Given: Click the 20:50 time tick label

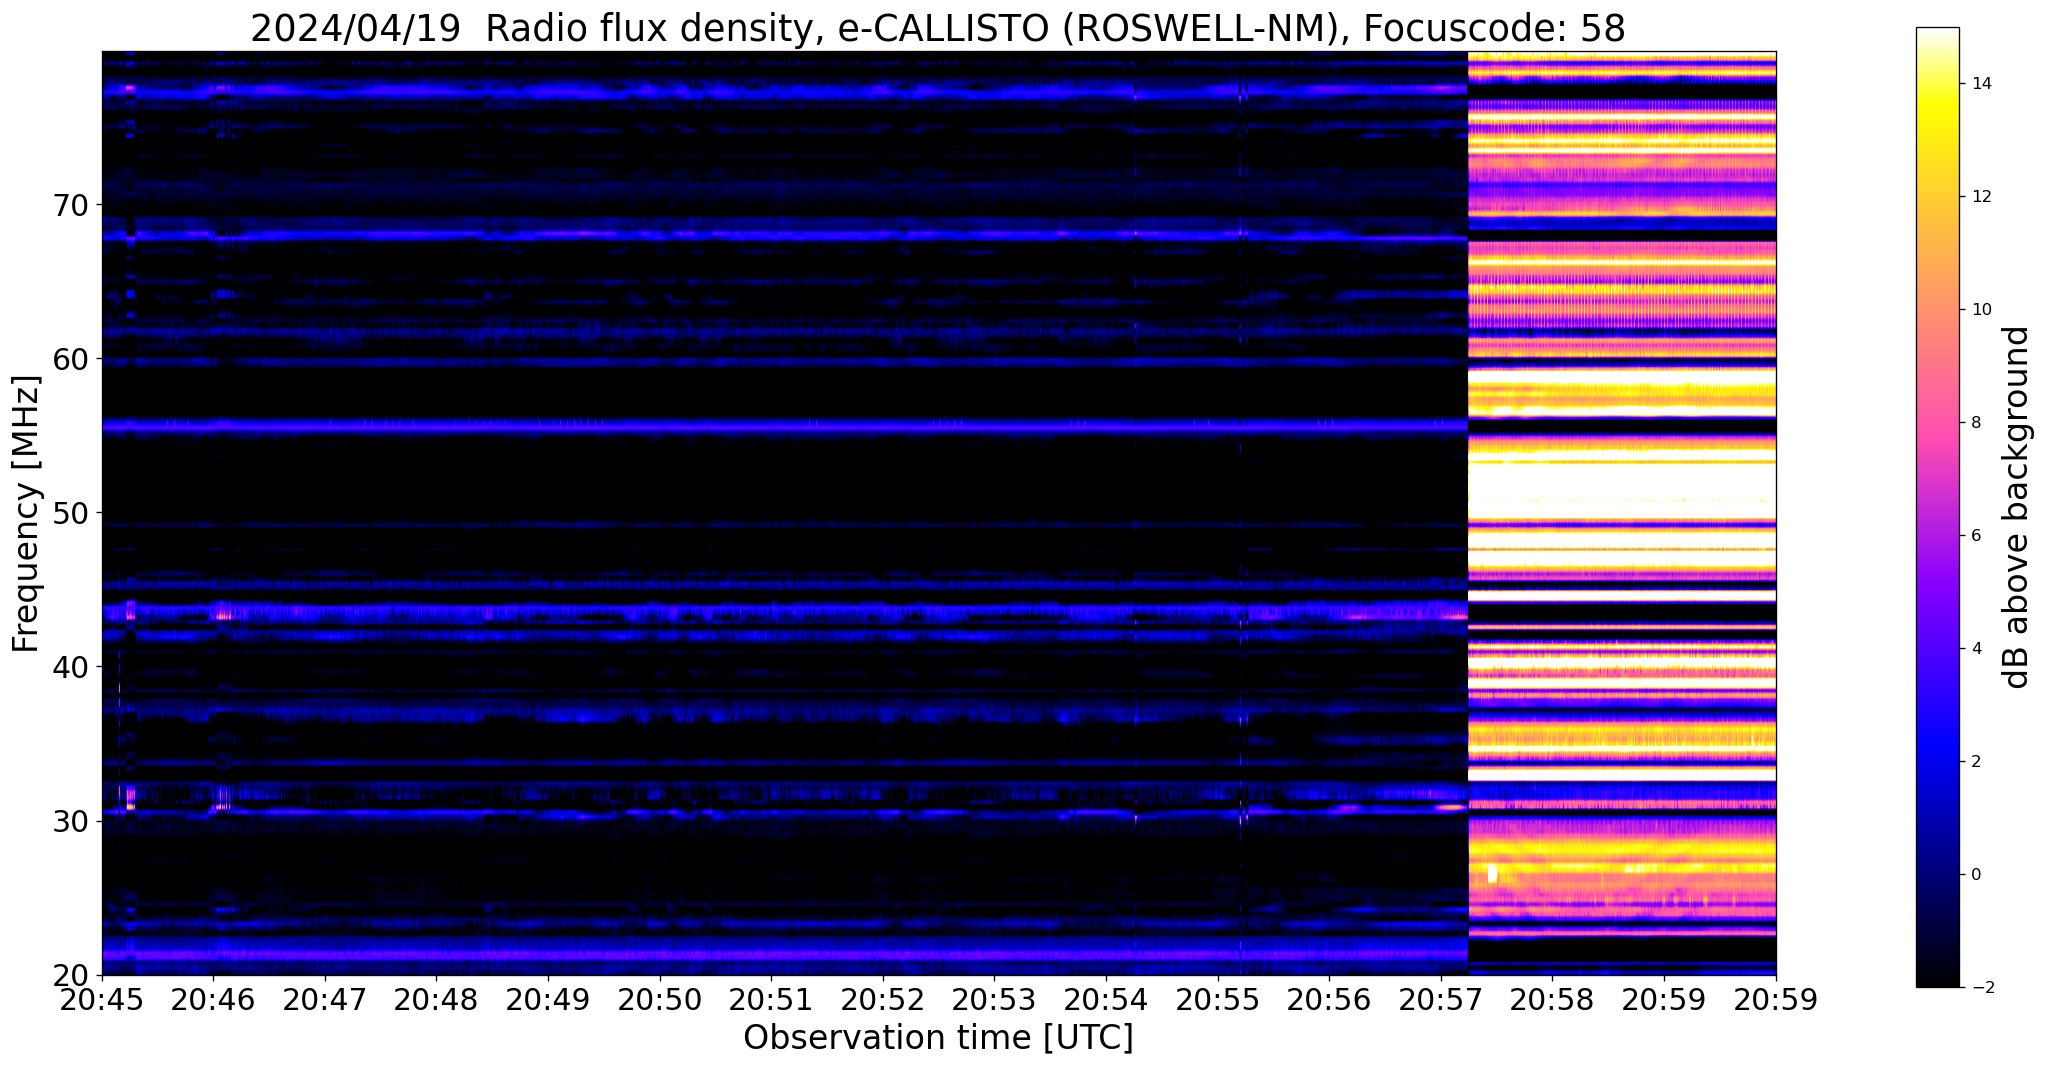Looking at the screenshot, I should [660, 999].
